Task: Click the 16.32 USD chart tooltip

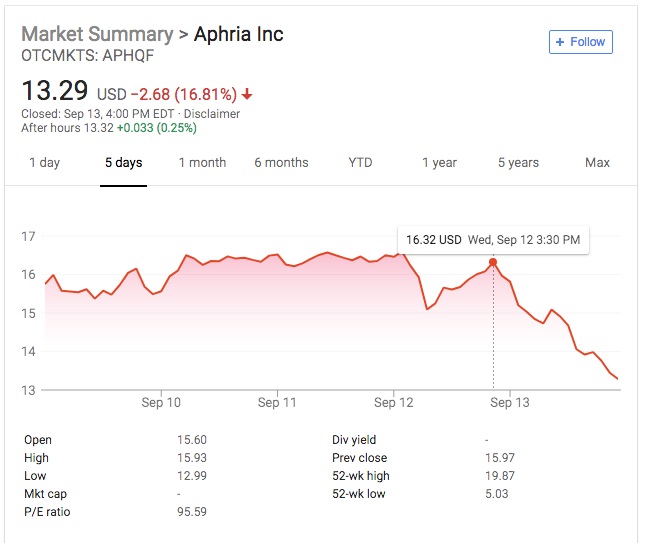Action: point(493,240)
